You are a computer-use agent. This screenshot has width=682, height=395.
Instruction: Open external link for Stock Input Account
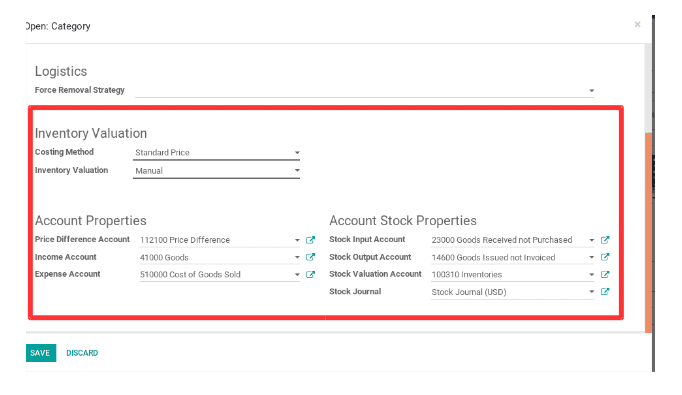tap(605, 240)
